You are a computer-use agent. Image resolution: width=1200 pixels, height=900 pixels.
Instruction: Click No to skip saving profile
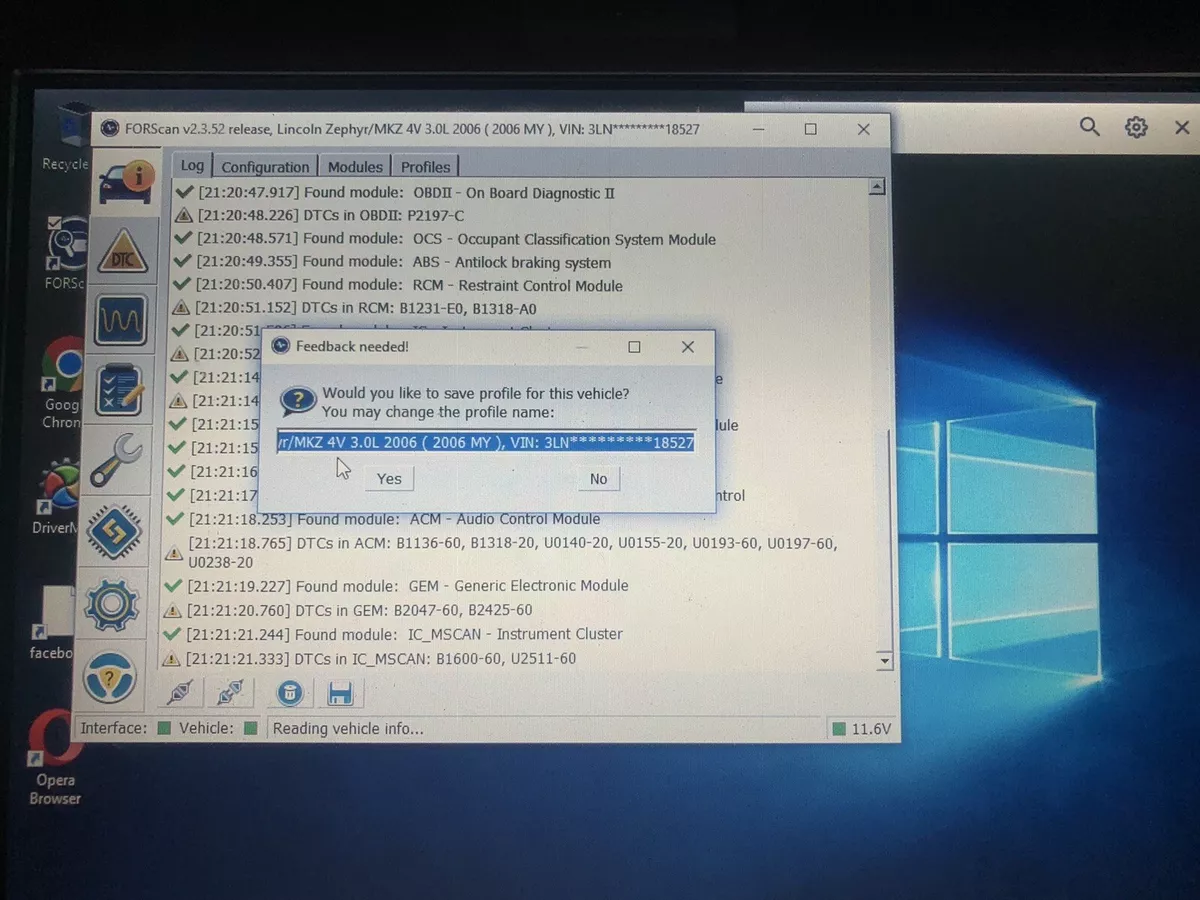point(598,479)
